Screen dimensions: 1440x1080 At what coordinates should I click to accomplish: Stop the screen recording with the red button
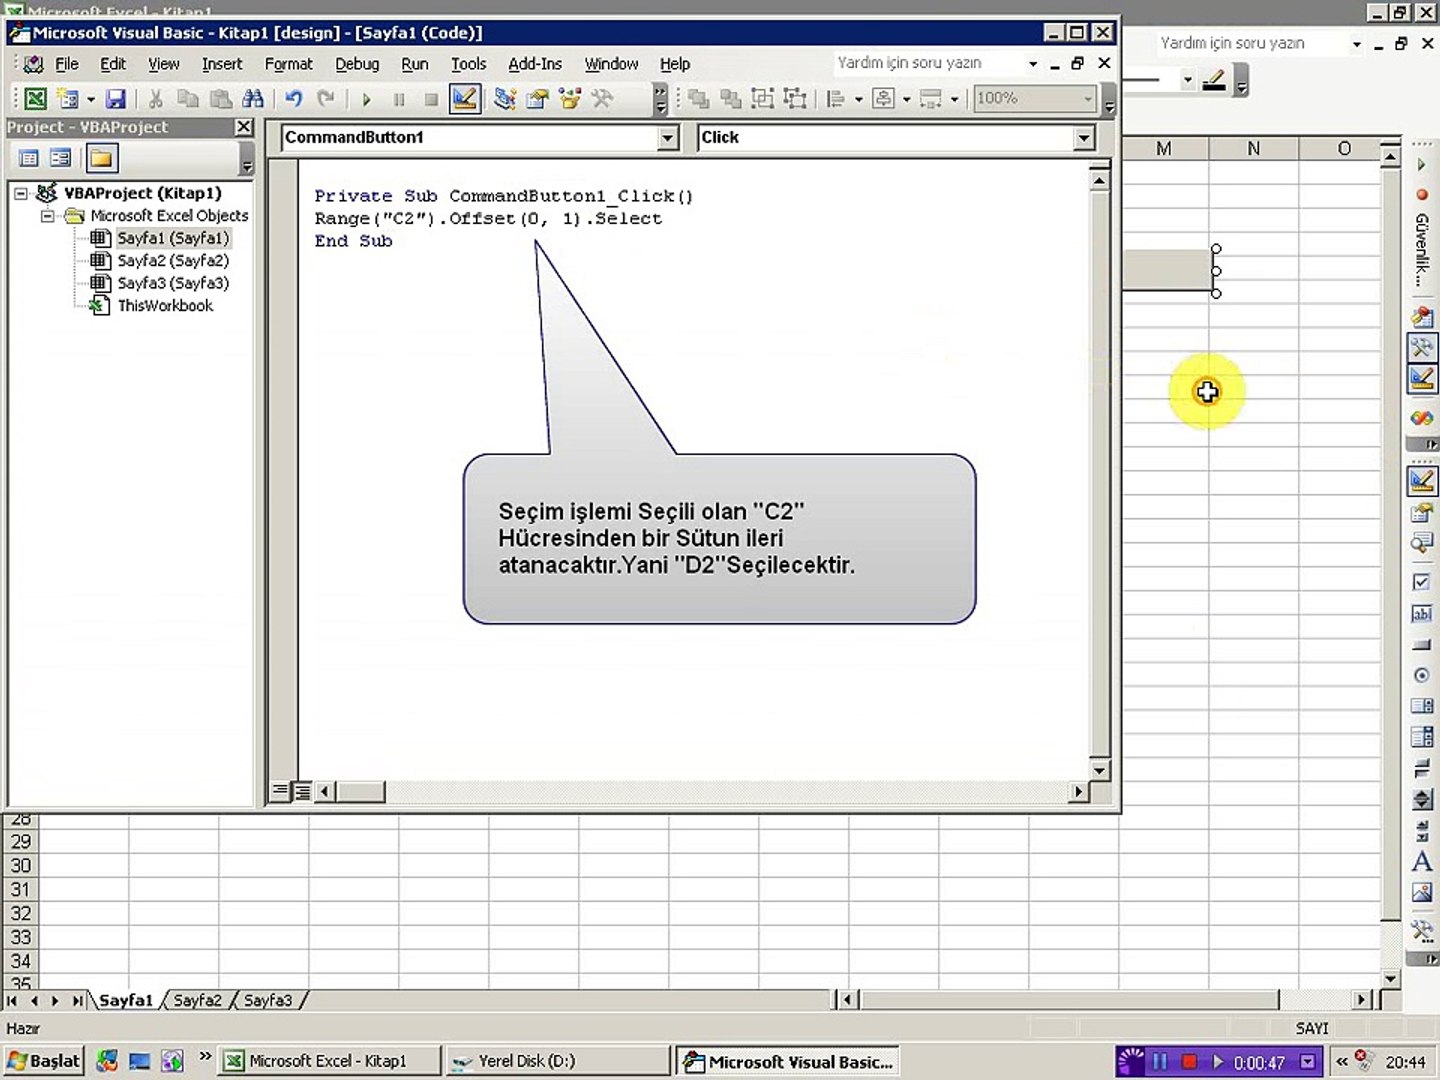pyautogui.click(x=1189, y=1061)
